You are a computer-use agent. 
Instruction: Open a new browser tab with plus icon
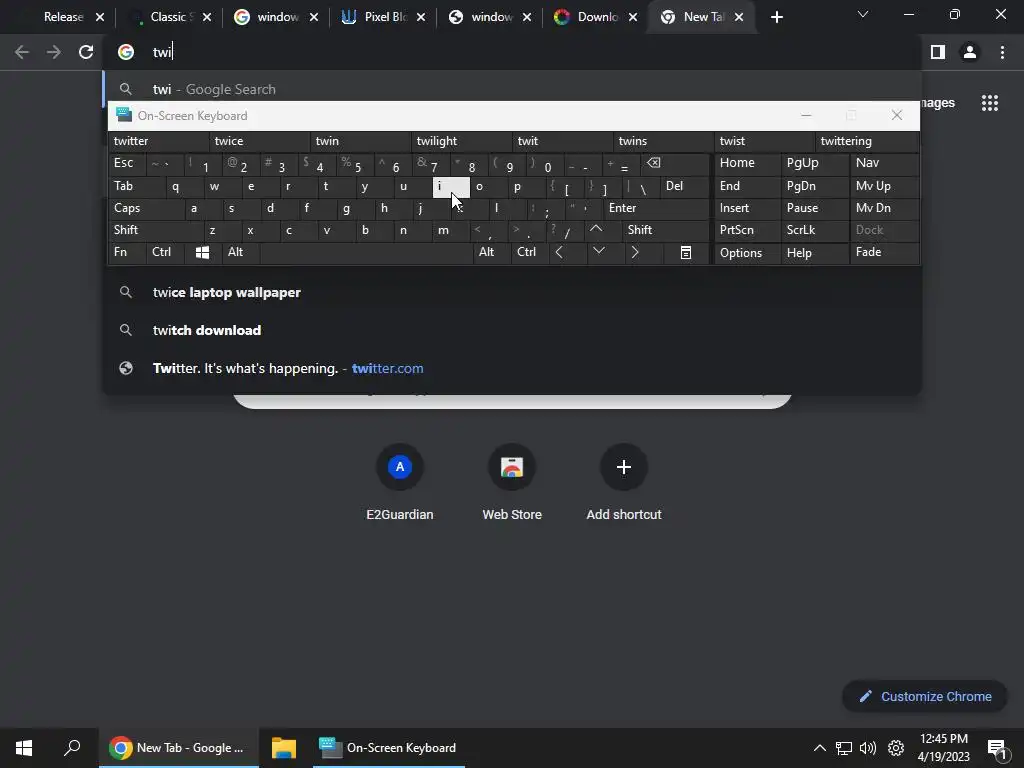776,17
